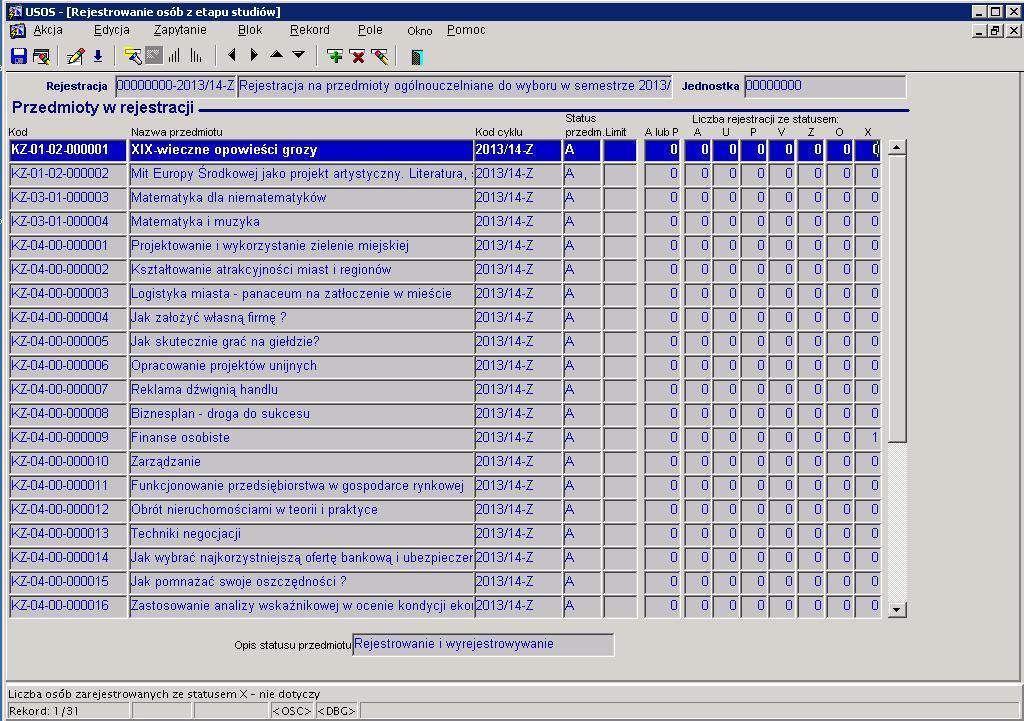Click Status 'A' cell of Zarządzanie row
The height and width of the screenshot is (721, 1024).
coord(582,462)
